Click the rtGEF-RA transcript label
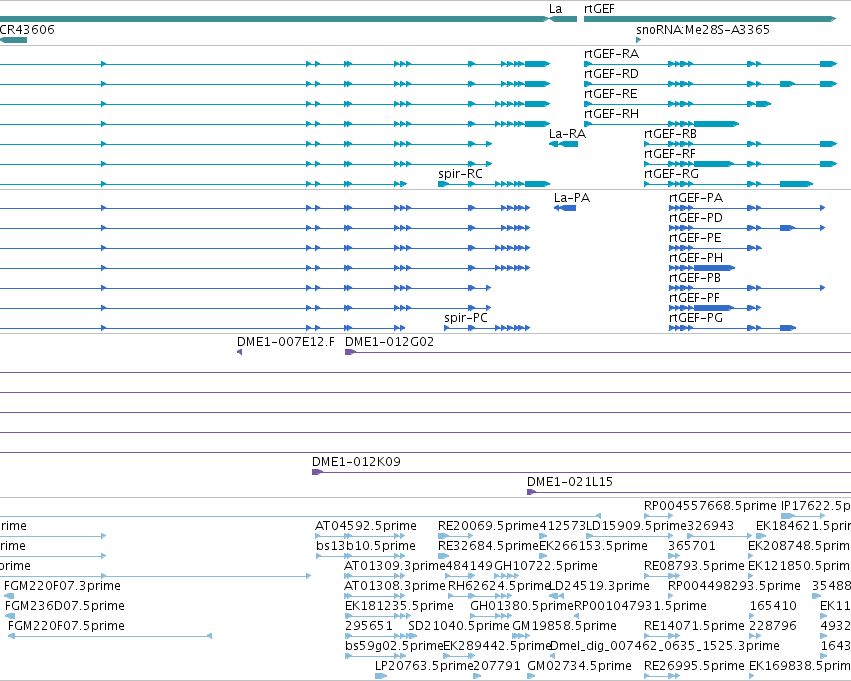 (612, 54)
